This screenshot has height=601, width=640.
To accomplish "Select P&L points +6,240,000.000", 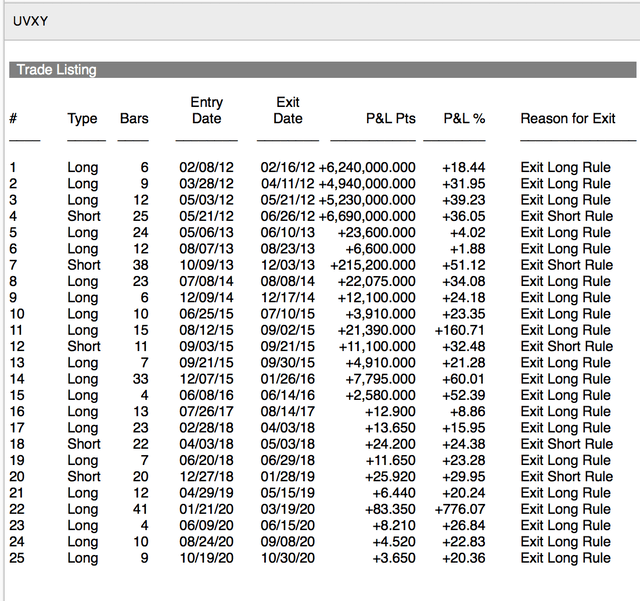I will click(x=367, y=167).
